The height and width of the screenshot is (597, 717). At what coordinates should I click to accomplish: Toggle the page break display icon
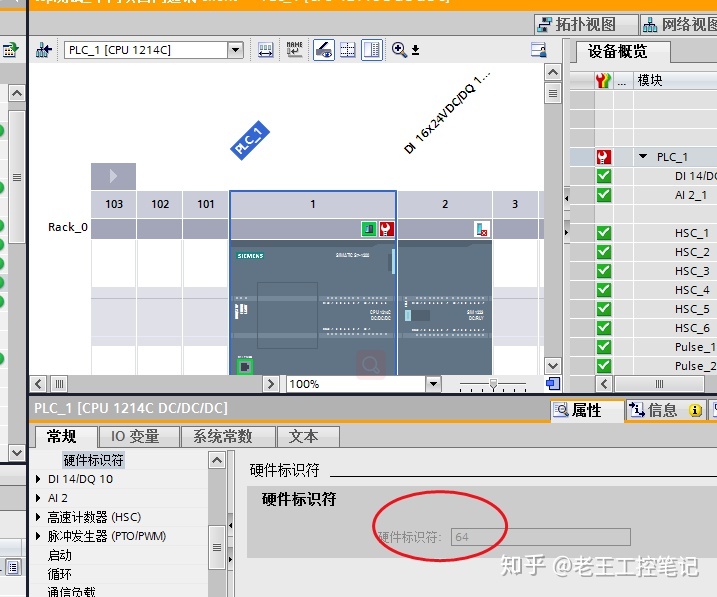[348, 50]
